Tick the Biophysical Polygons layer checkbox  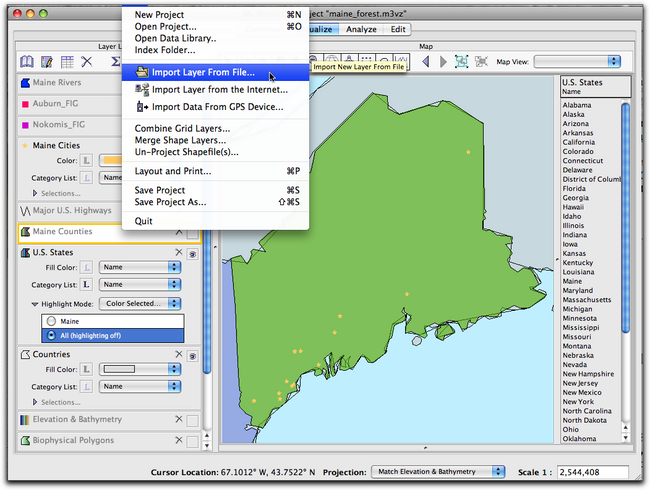[x=192, y=441]
